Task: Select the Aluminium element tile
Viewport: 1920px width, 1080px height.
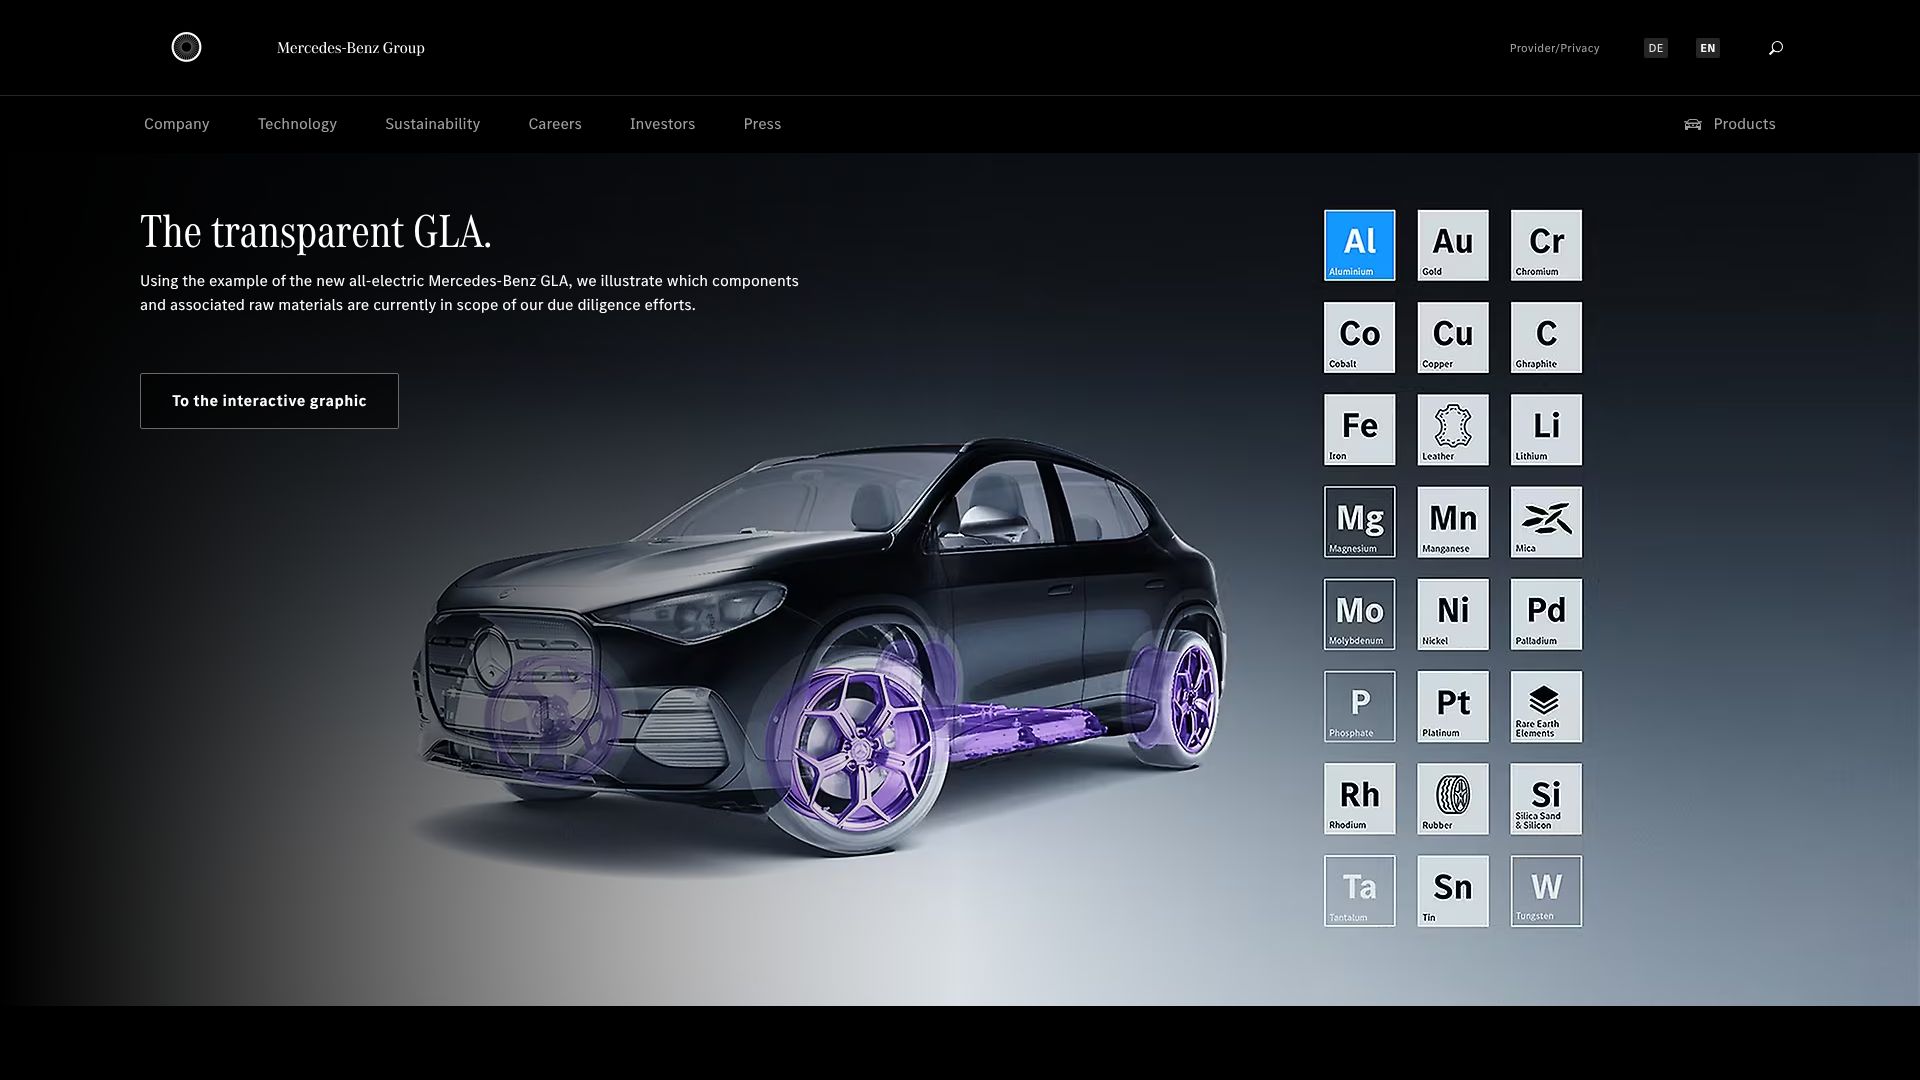Action: (1360, 245)
